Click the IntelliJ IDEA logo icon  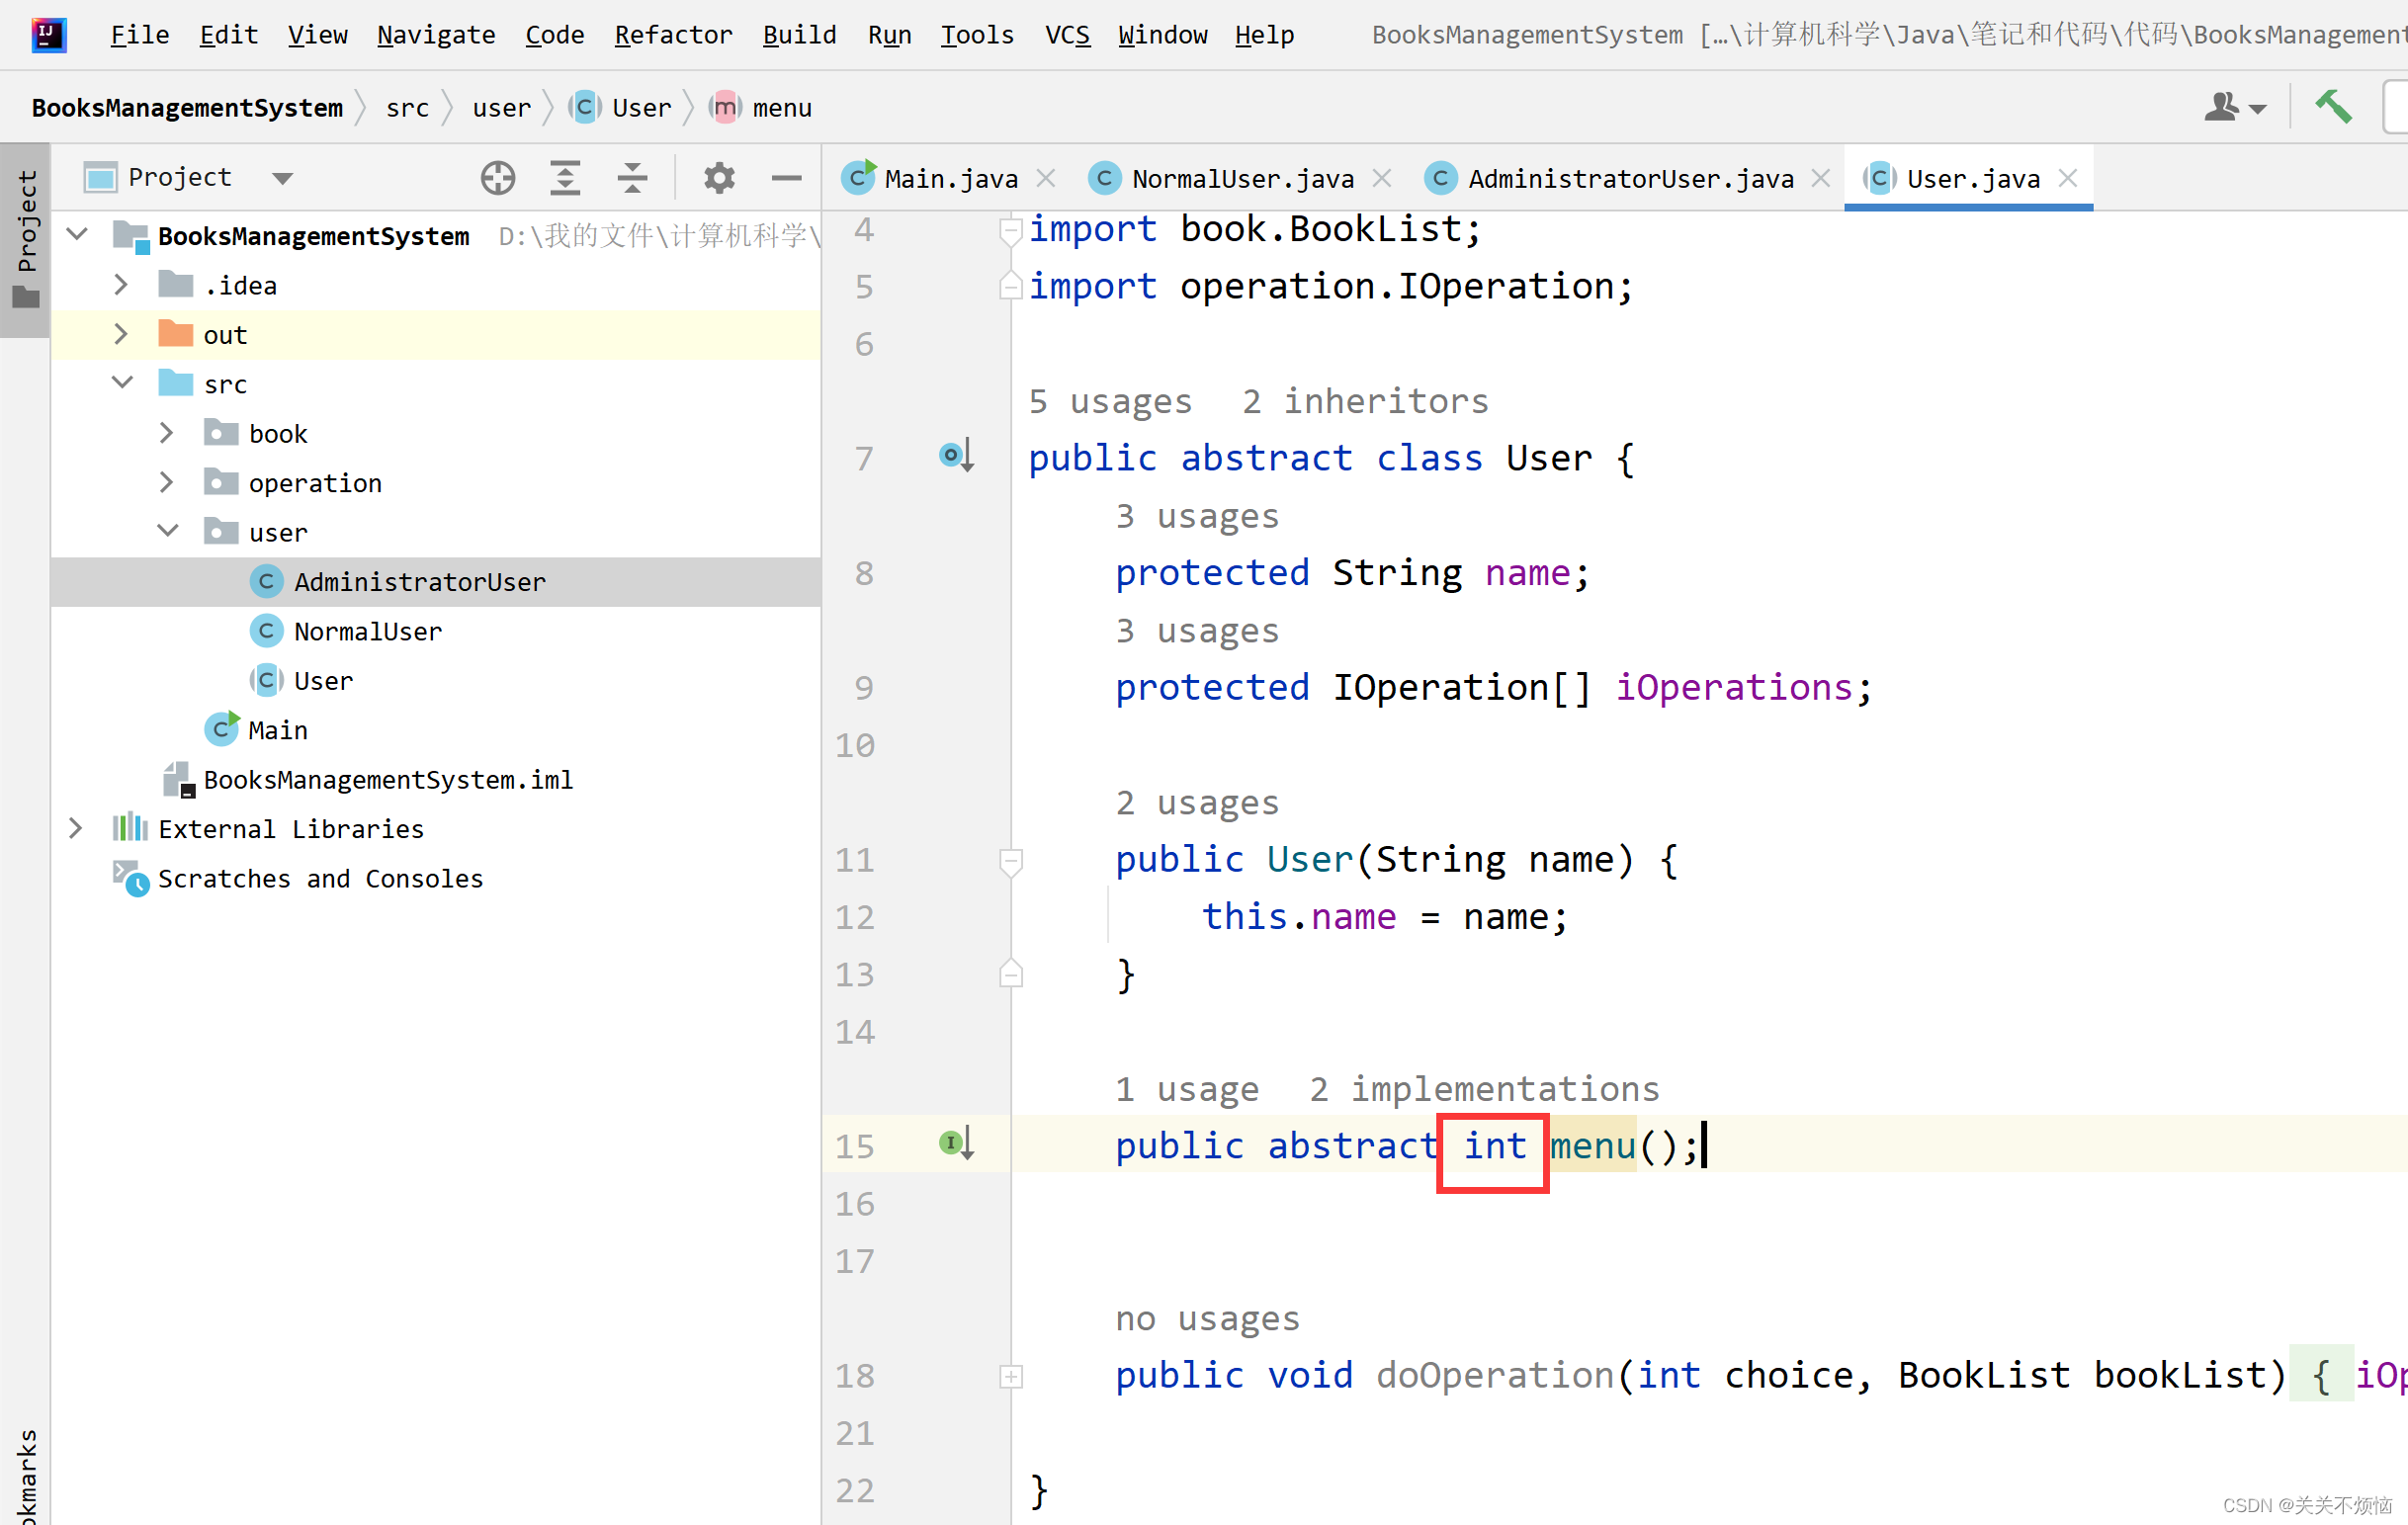pyautogui.click(x=48, y=35)
